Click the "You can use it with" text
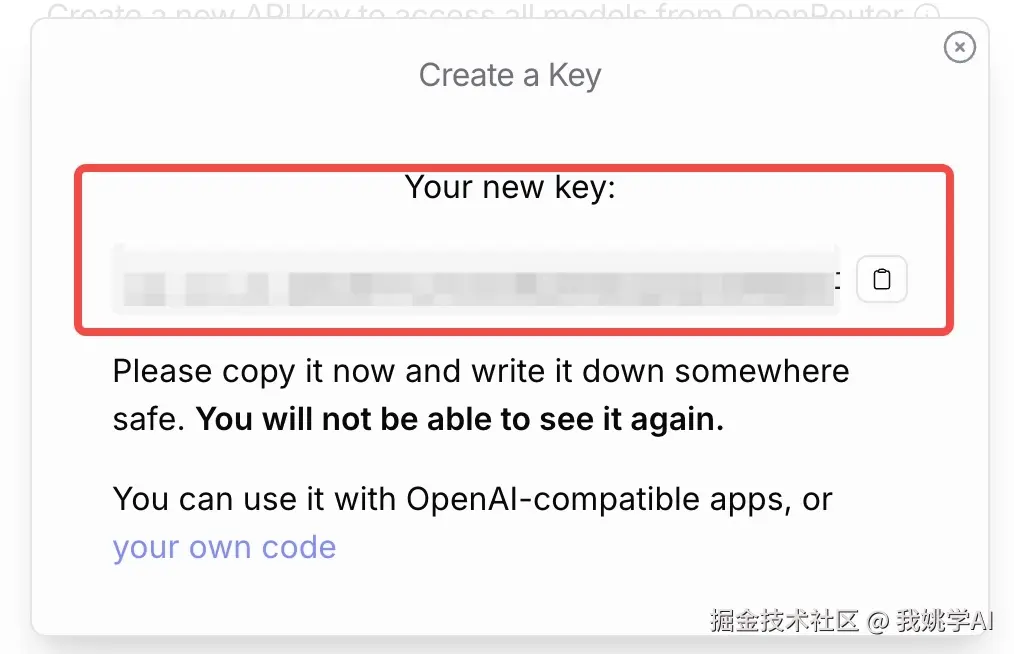 [256, 498]
